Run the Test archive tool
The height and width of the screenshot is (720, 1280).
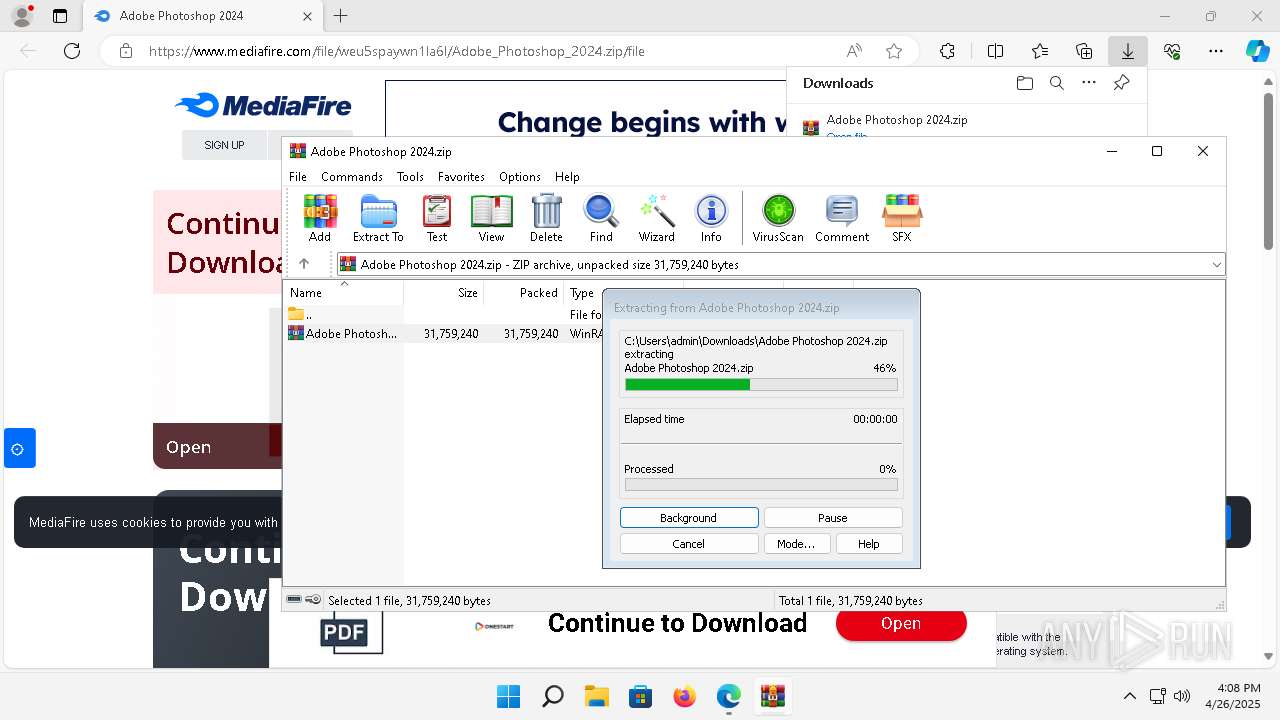tap(437, 218)
